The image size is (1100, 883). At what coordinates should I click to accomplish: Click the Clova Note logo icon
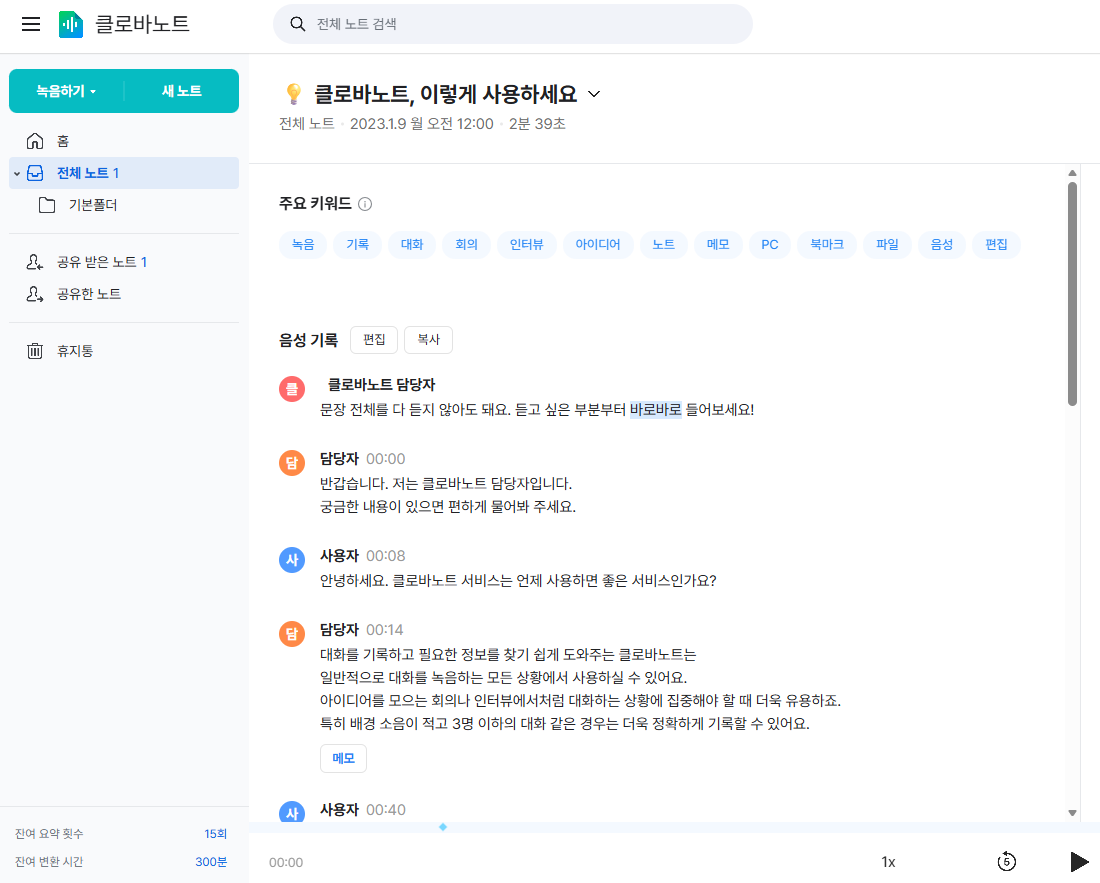71,25
